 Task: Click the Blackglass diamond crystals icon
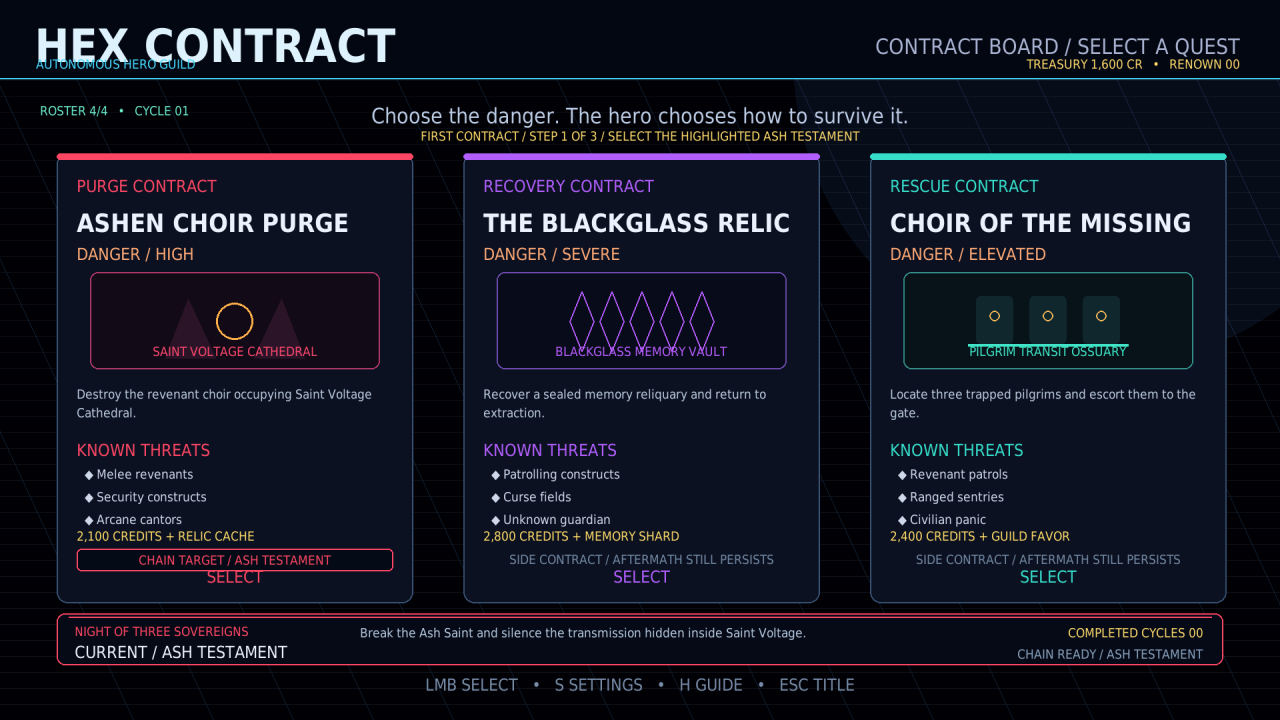[x=642, y=321]
